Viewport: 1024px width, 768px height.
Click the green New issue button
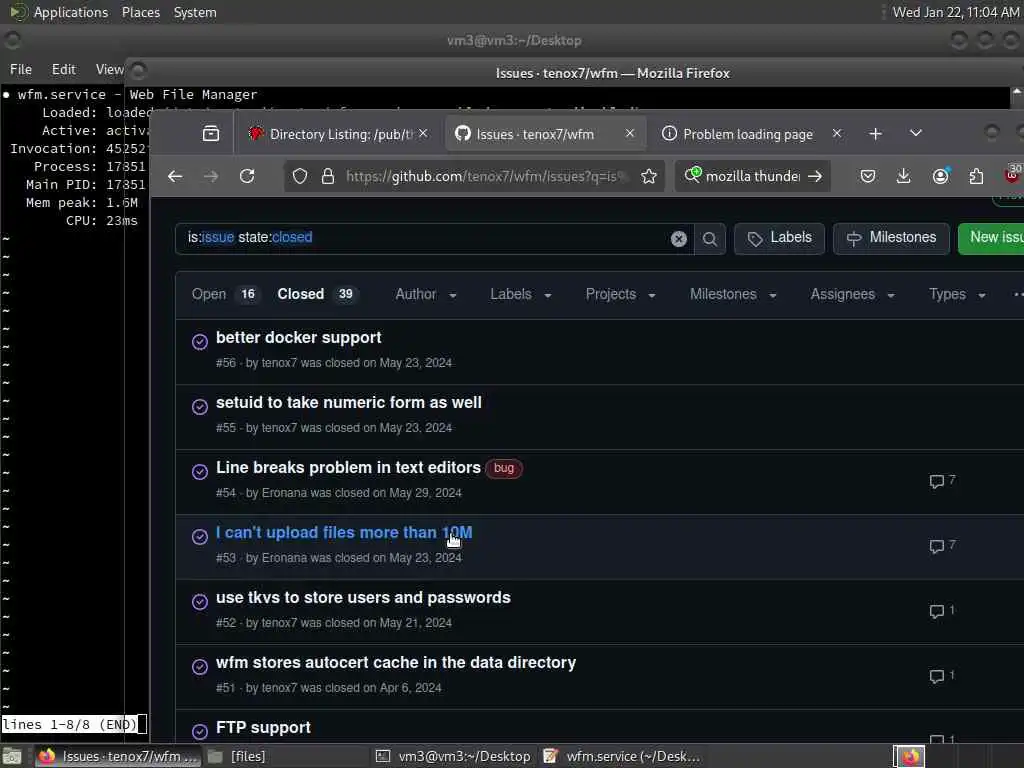coord(991,238)
